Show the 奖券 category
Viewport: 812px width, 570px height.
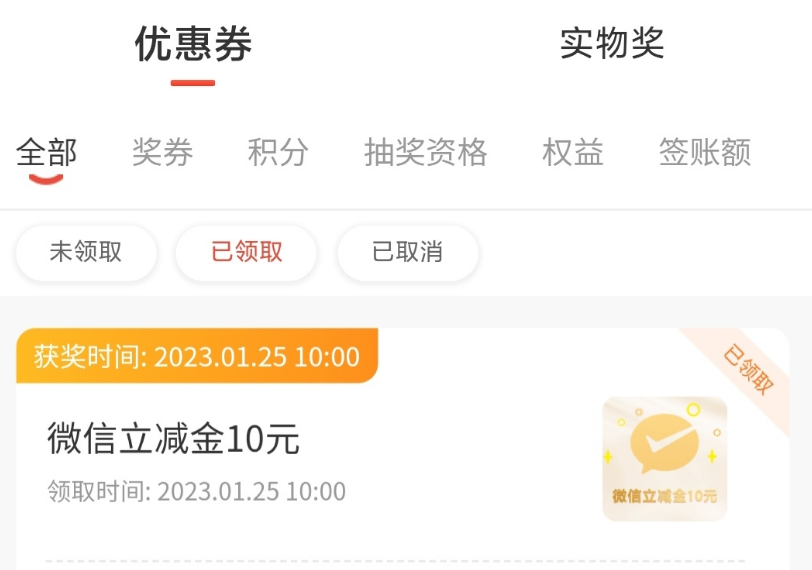(x=163, y=152)
